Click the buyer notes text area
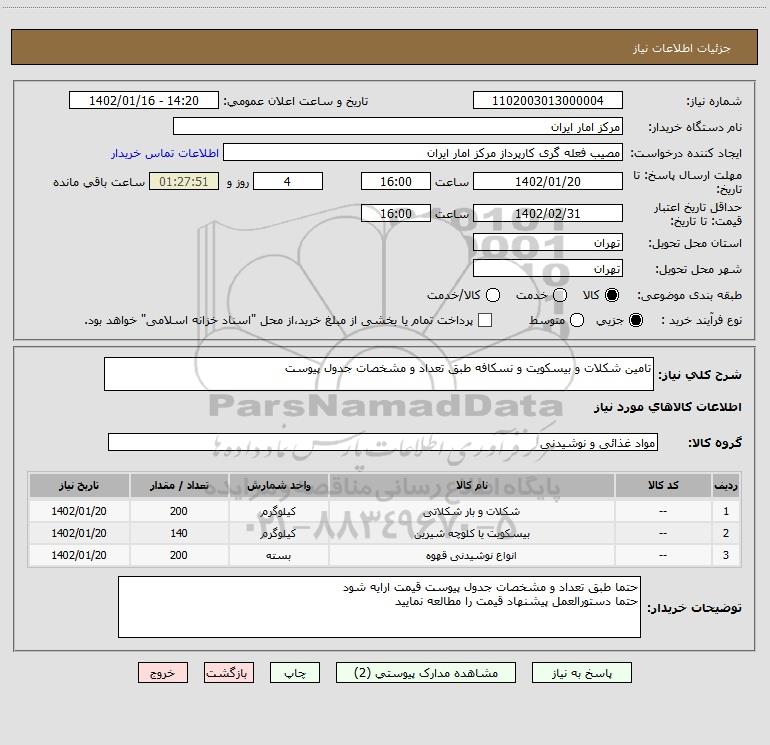Viewport: 770px width, 745px height. pyautogui.click(x=379, y=607)
